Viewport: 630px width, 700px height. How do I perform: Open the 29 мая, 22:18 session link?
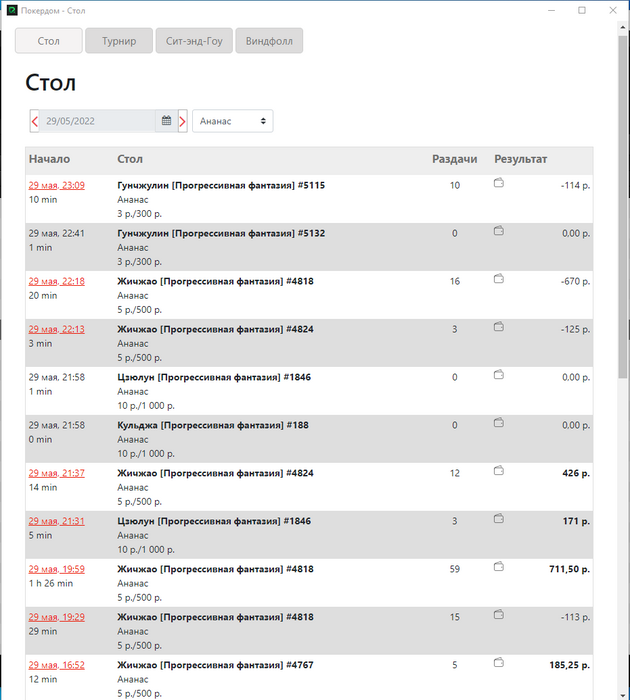click(x=57, y=281)
